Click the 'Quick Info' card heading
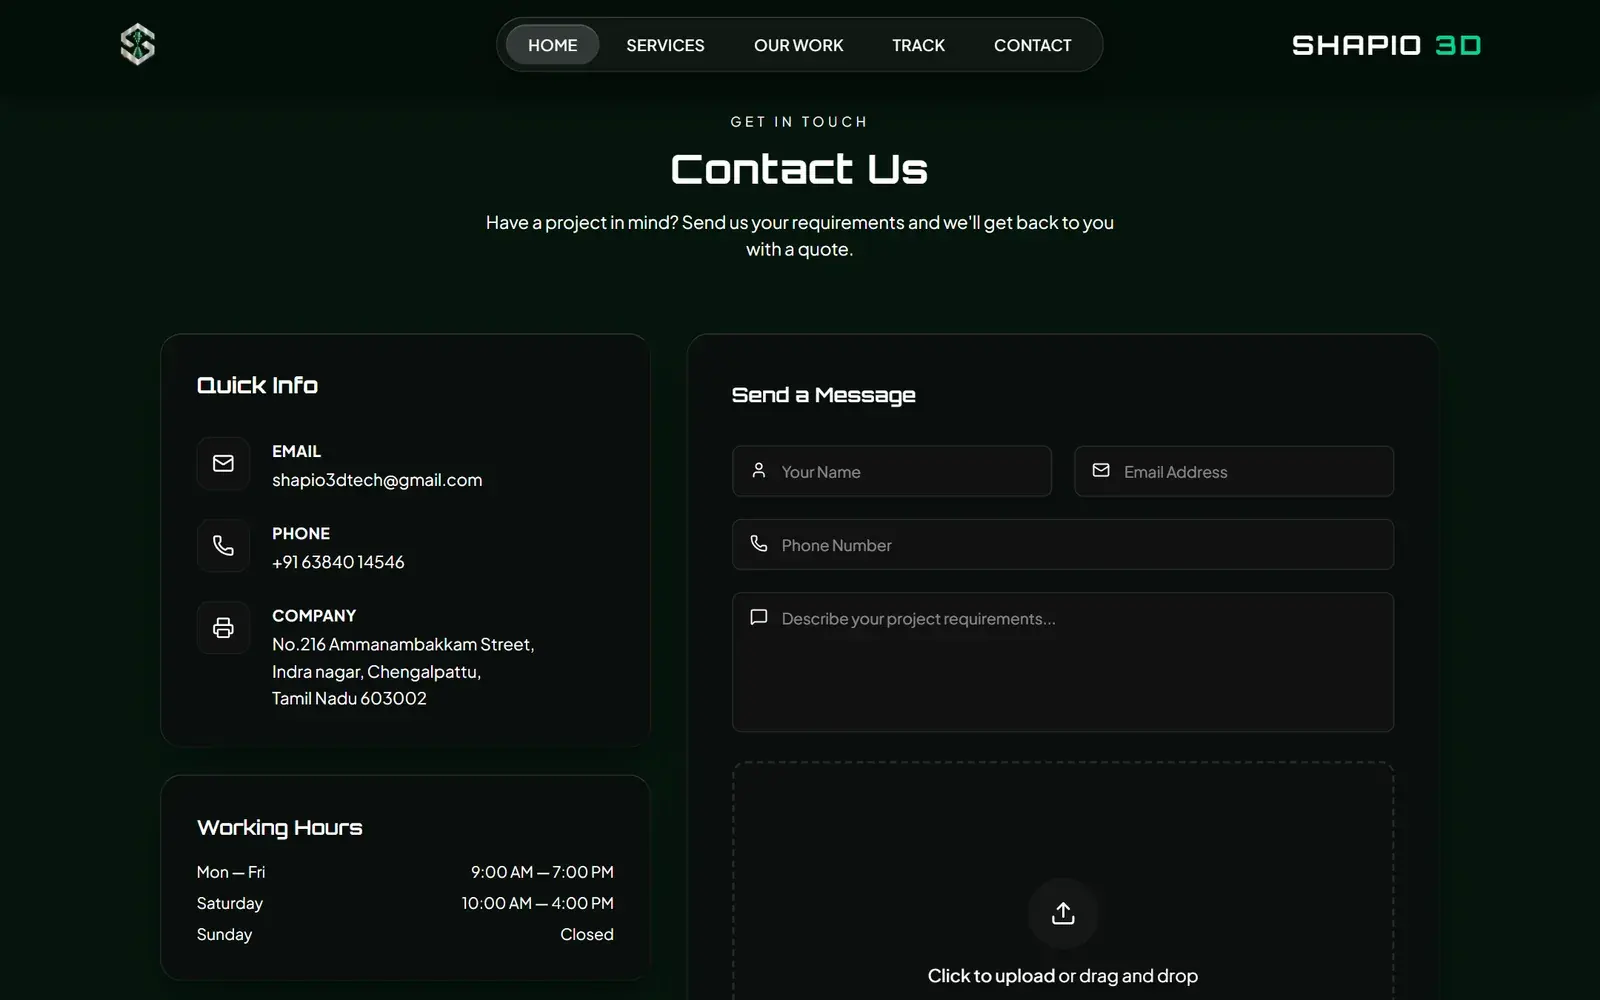Image resolution: width=1600 pixels, height=1000 pixels. [257, 385]
